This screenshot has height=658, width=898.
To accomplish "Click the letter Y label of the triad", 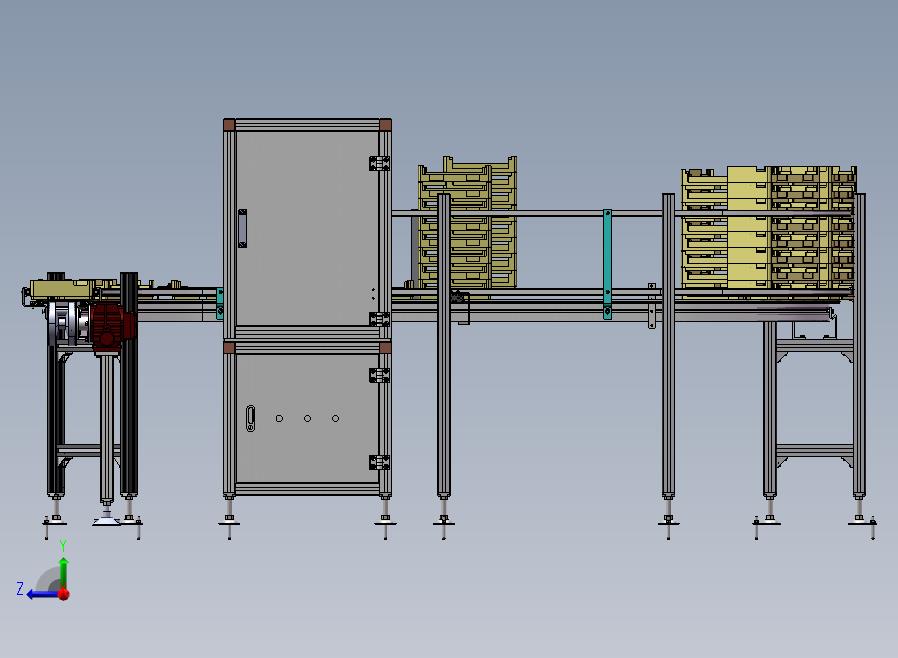I will click(64, 546).
